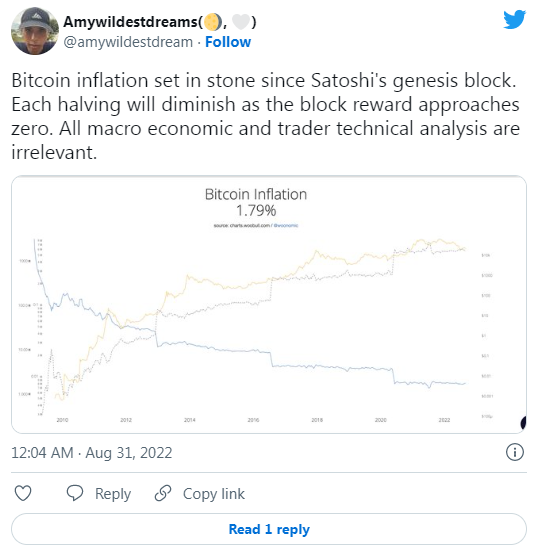Like the tweet with heart icon
Viewport: 536px width, 552px height.
[x=23, y=493]
